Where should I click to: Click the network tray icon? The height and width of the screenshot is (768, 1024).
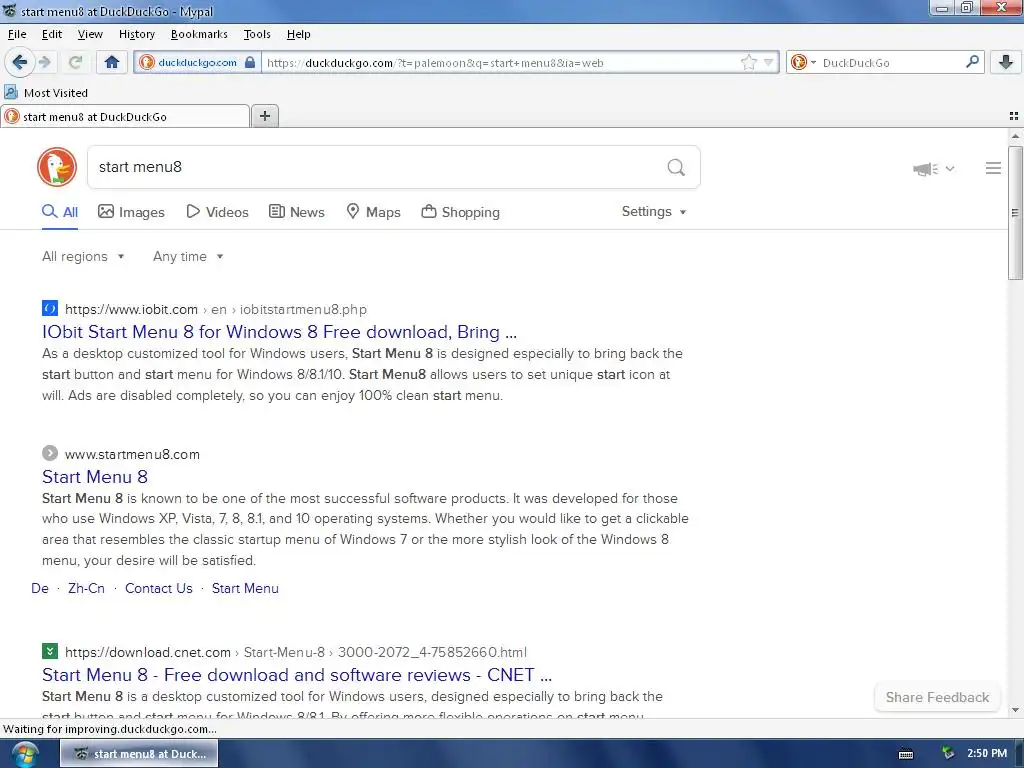pyautogui.click(x=948, y=754)
